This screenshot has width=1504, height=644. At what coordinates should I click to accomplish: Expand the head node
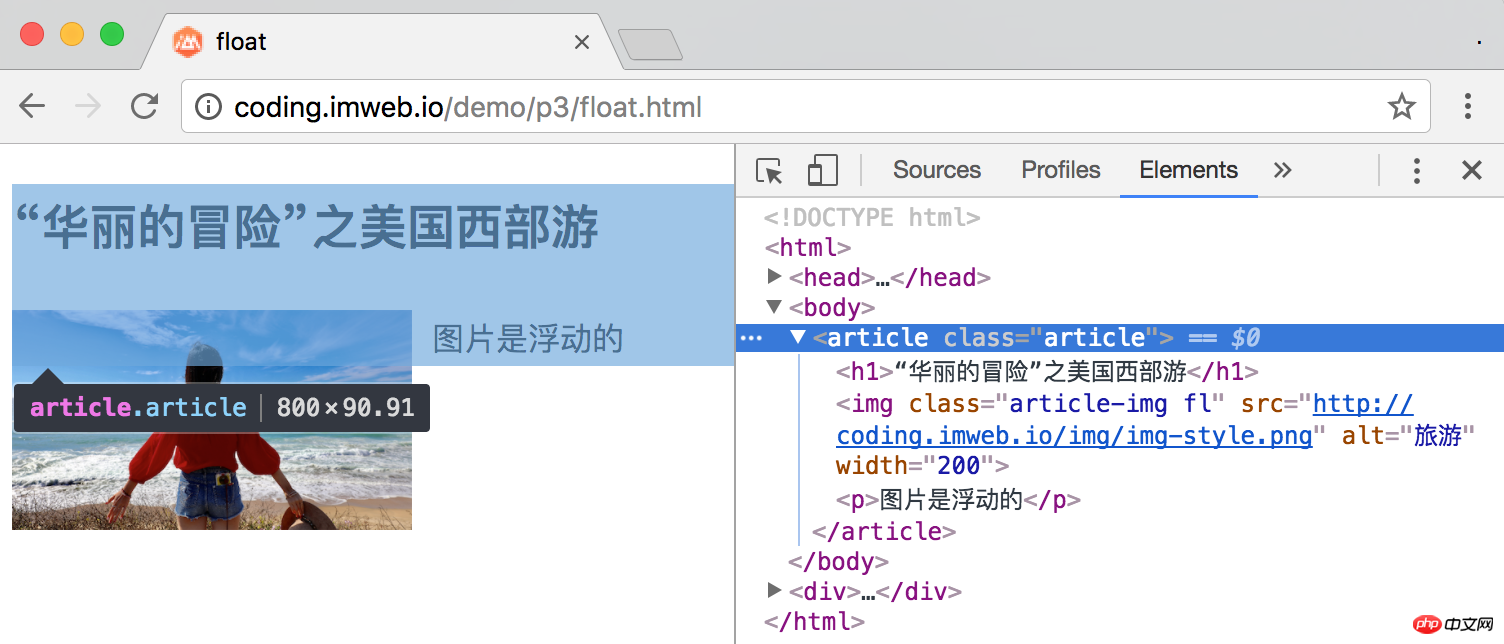[774, 276]
